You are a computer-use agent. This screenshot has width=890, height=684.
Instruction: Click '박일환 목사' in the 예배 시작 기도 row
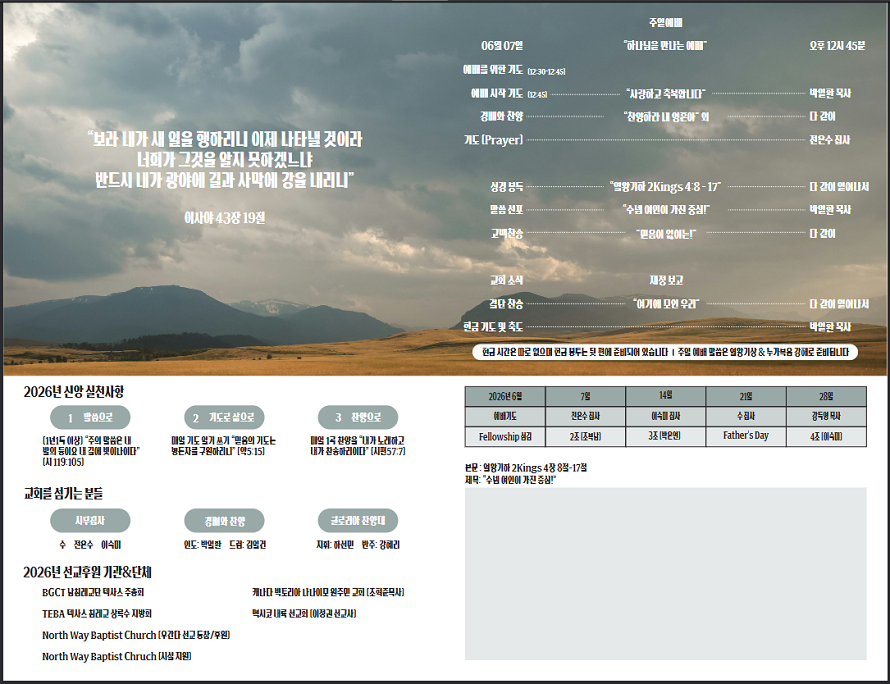pyautogui.click(x=830, y=94)
